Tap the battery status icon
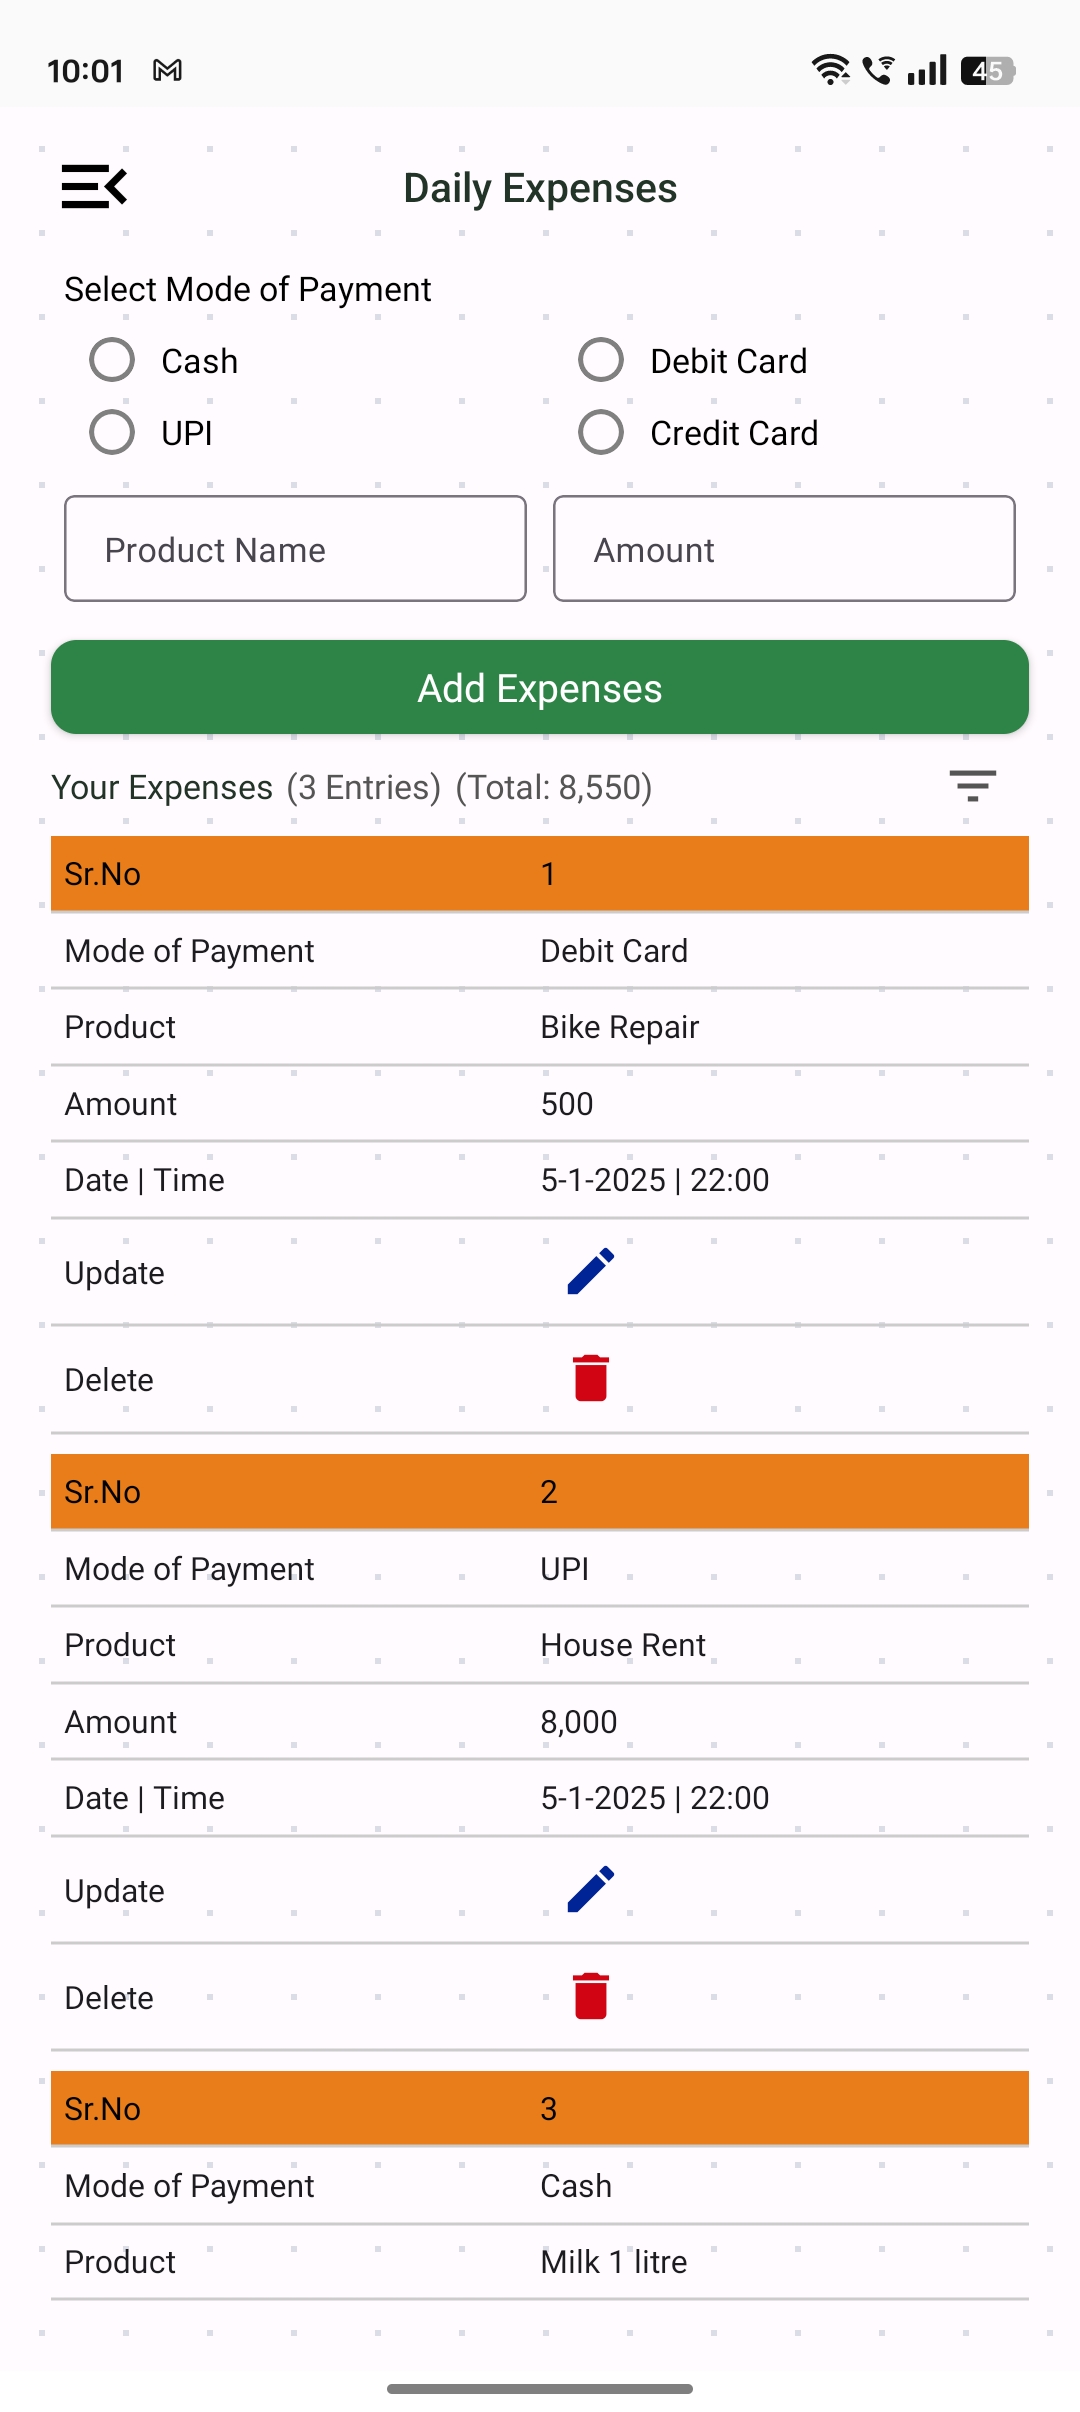Screen dimensions: 1080x2412 (987, 70)
